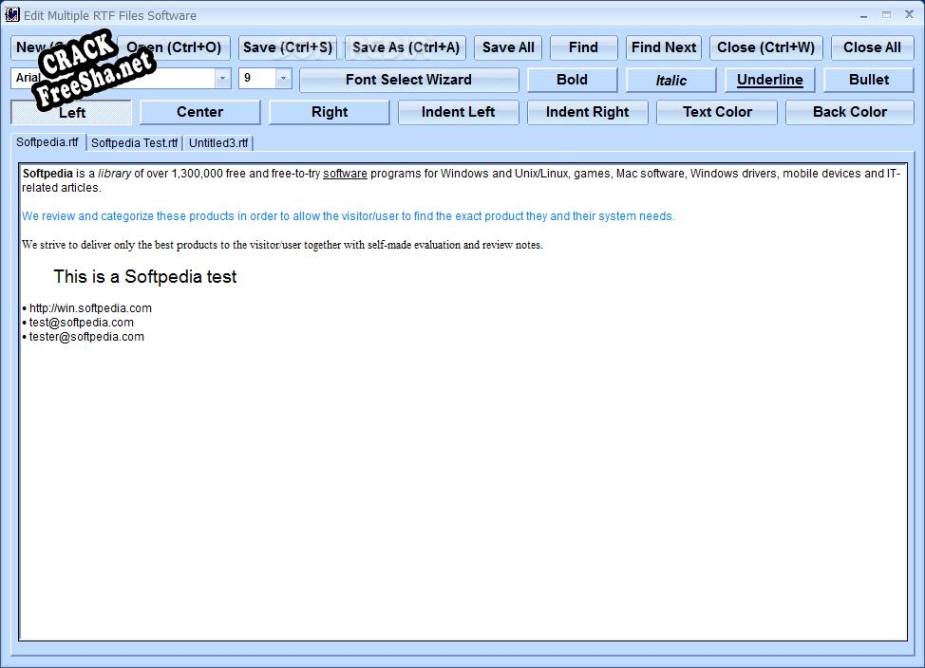Apply Bullet list formatting
Image resolution: width=925 pixels, height=668 pixels.
868,80
